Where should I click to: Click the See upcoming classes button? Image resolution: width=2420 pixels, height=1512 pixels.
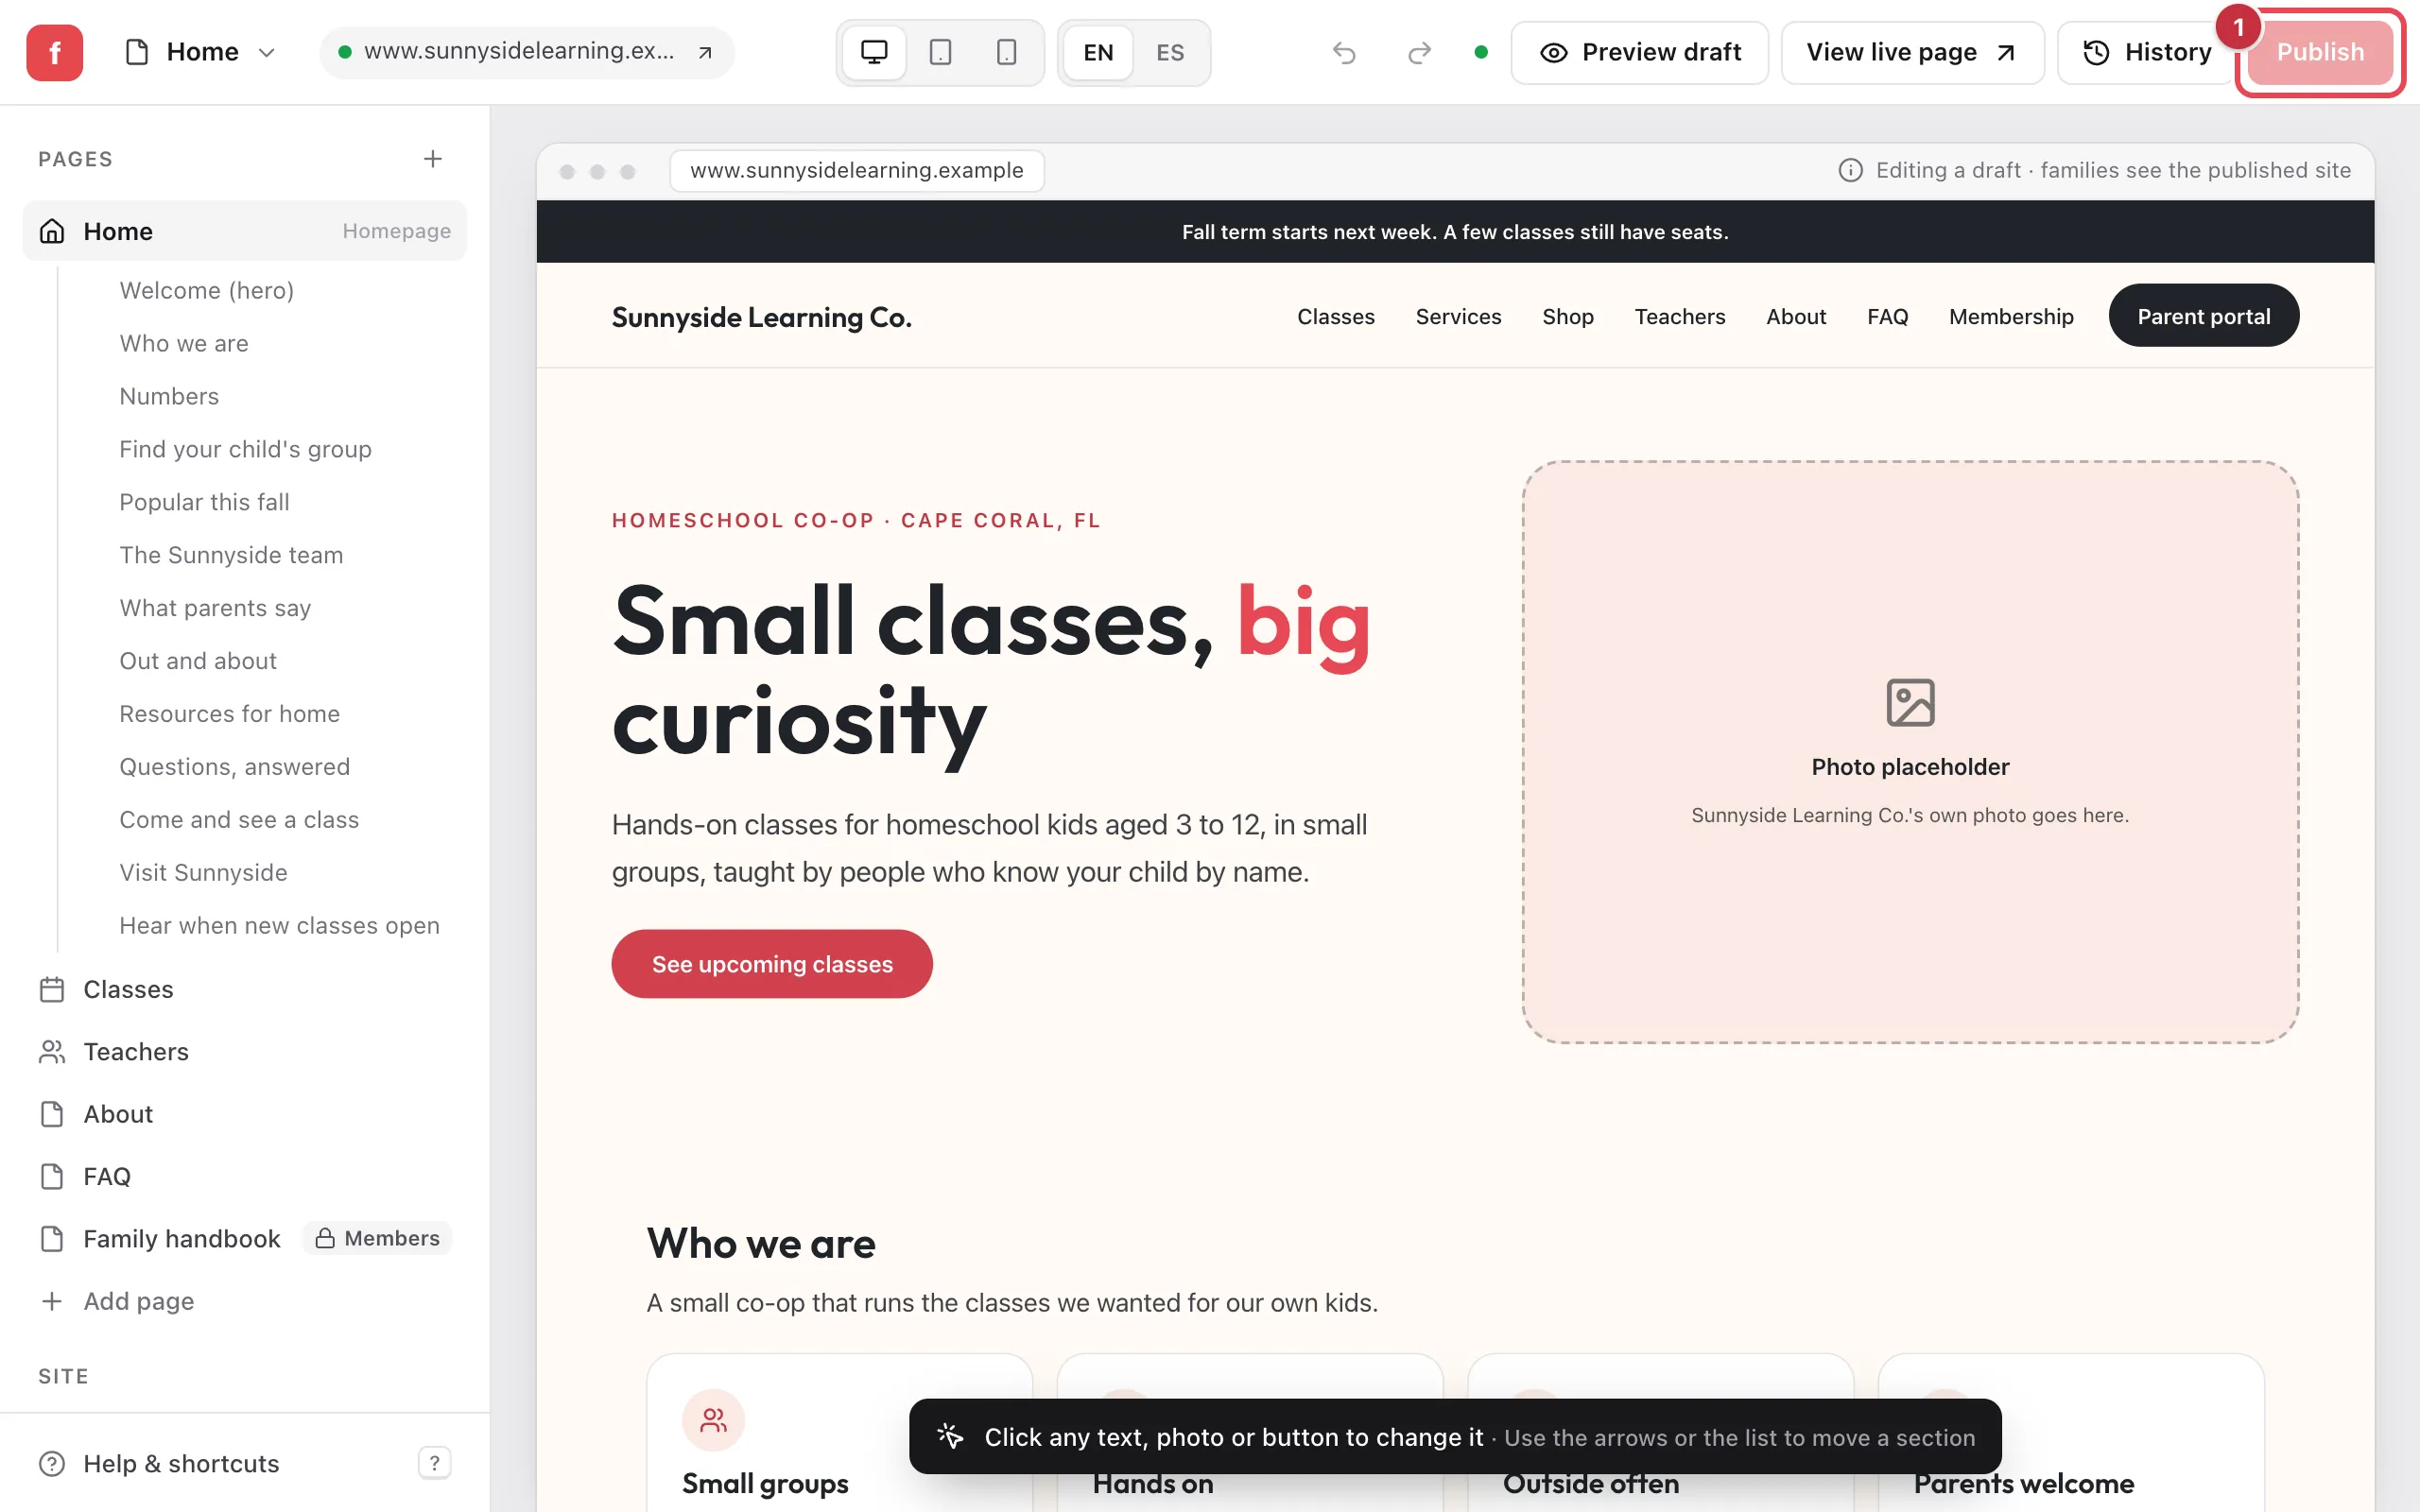[772, 964]
